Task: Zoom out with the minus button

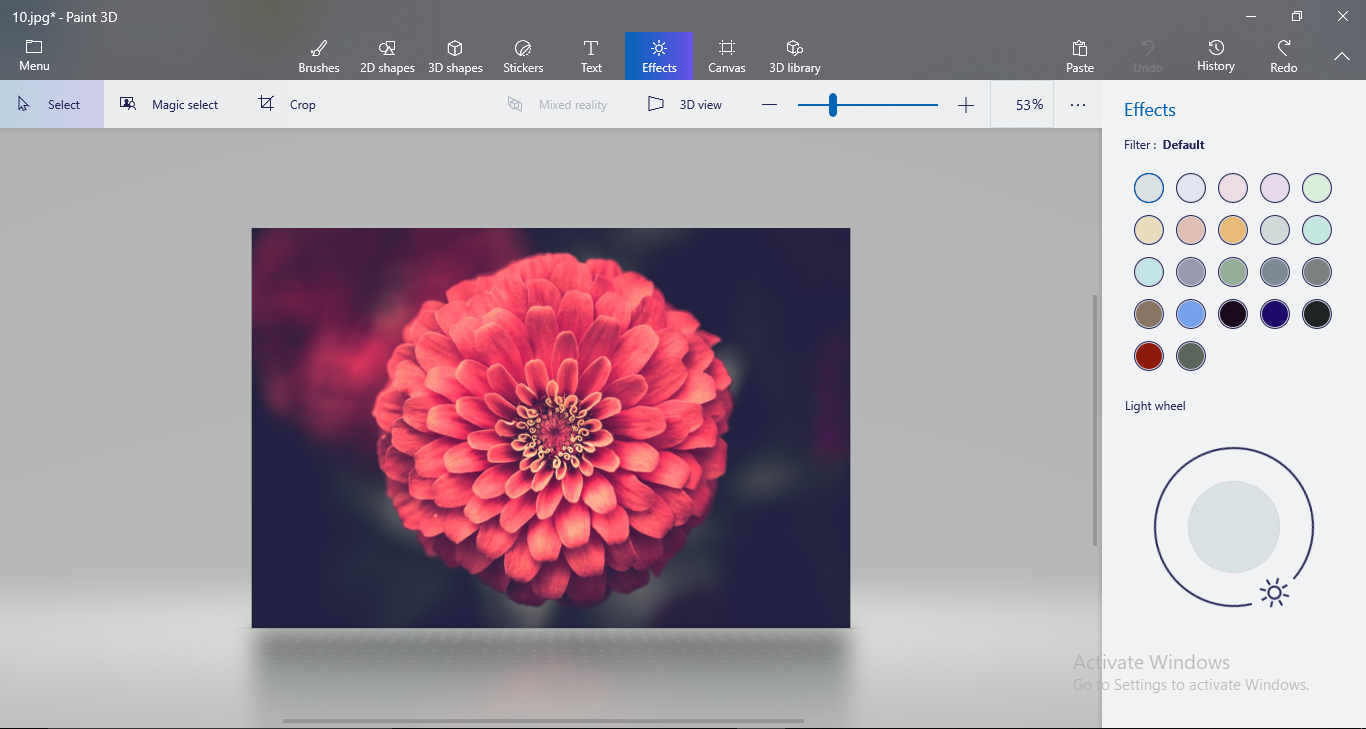Action: 769,105
